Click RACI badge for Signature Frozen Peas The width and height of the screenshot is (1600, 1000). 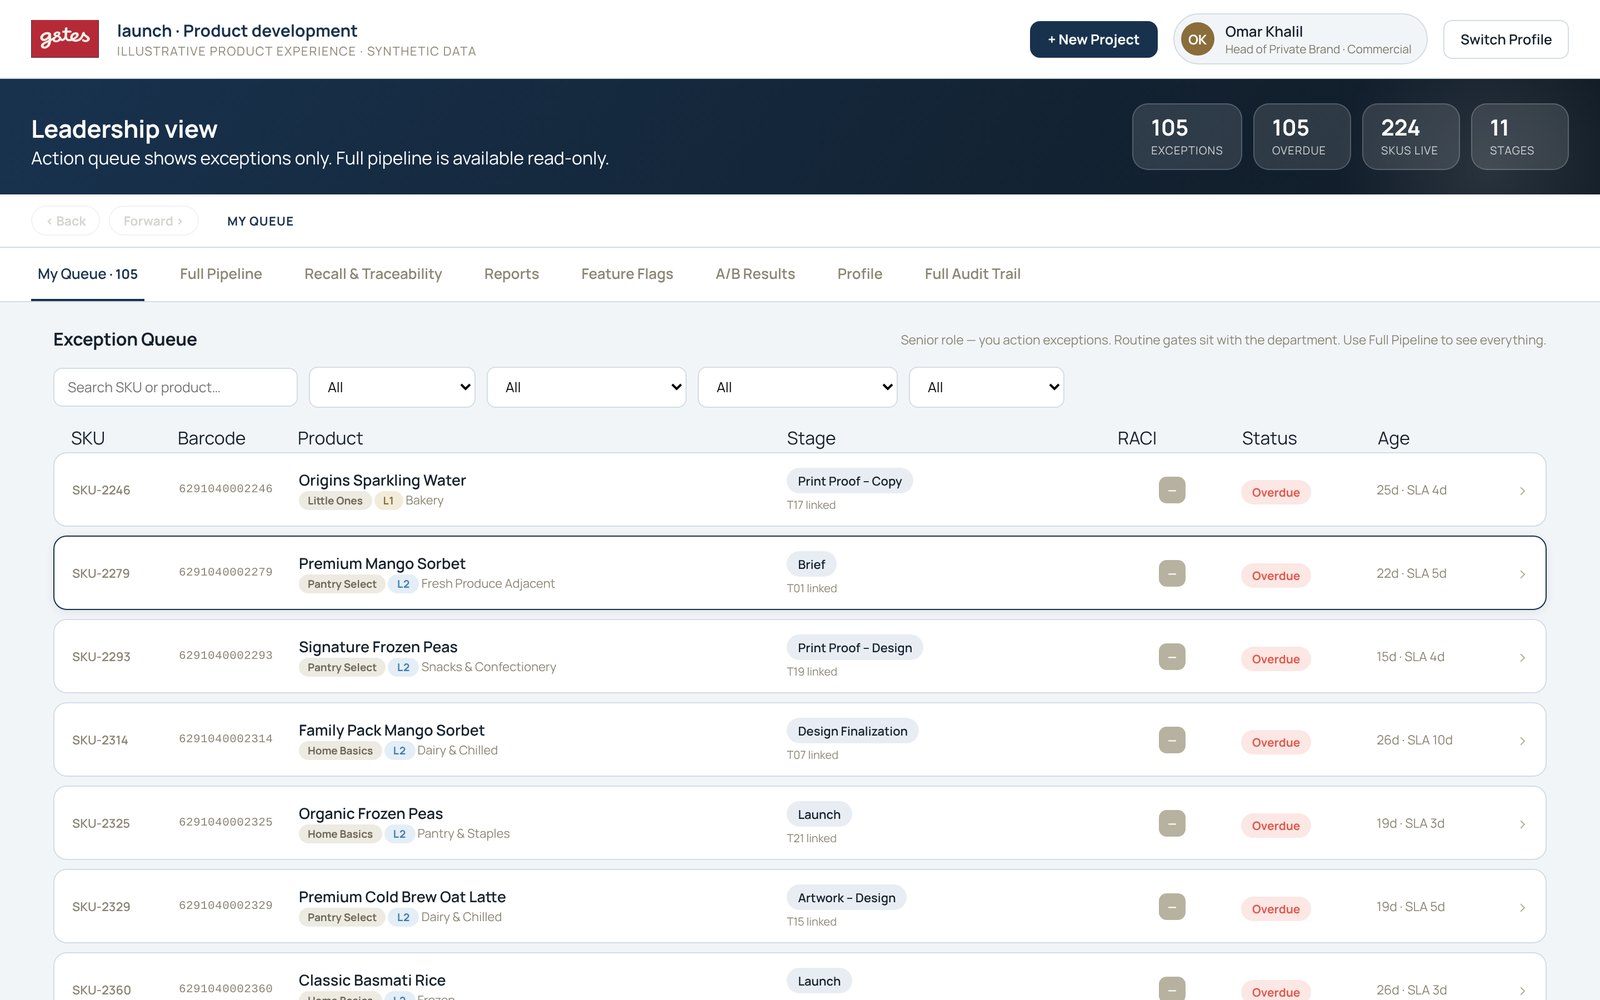[1172, 657]
